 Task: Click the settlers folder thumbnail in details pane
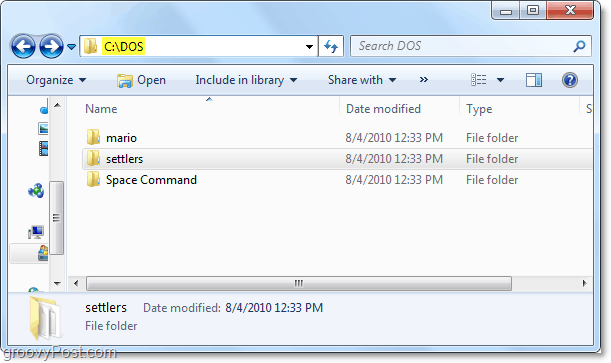click(x=46, y=318)
